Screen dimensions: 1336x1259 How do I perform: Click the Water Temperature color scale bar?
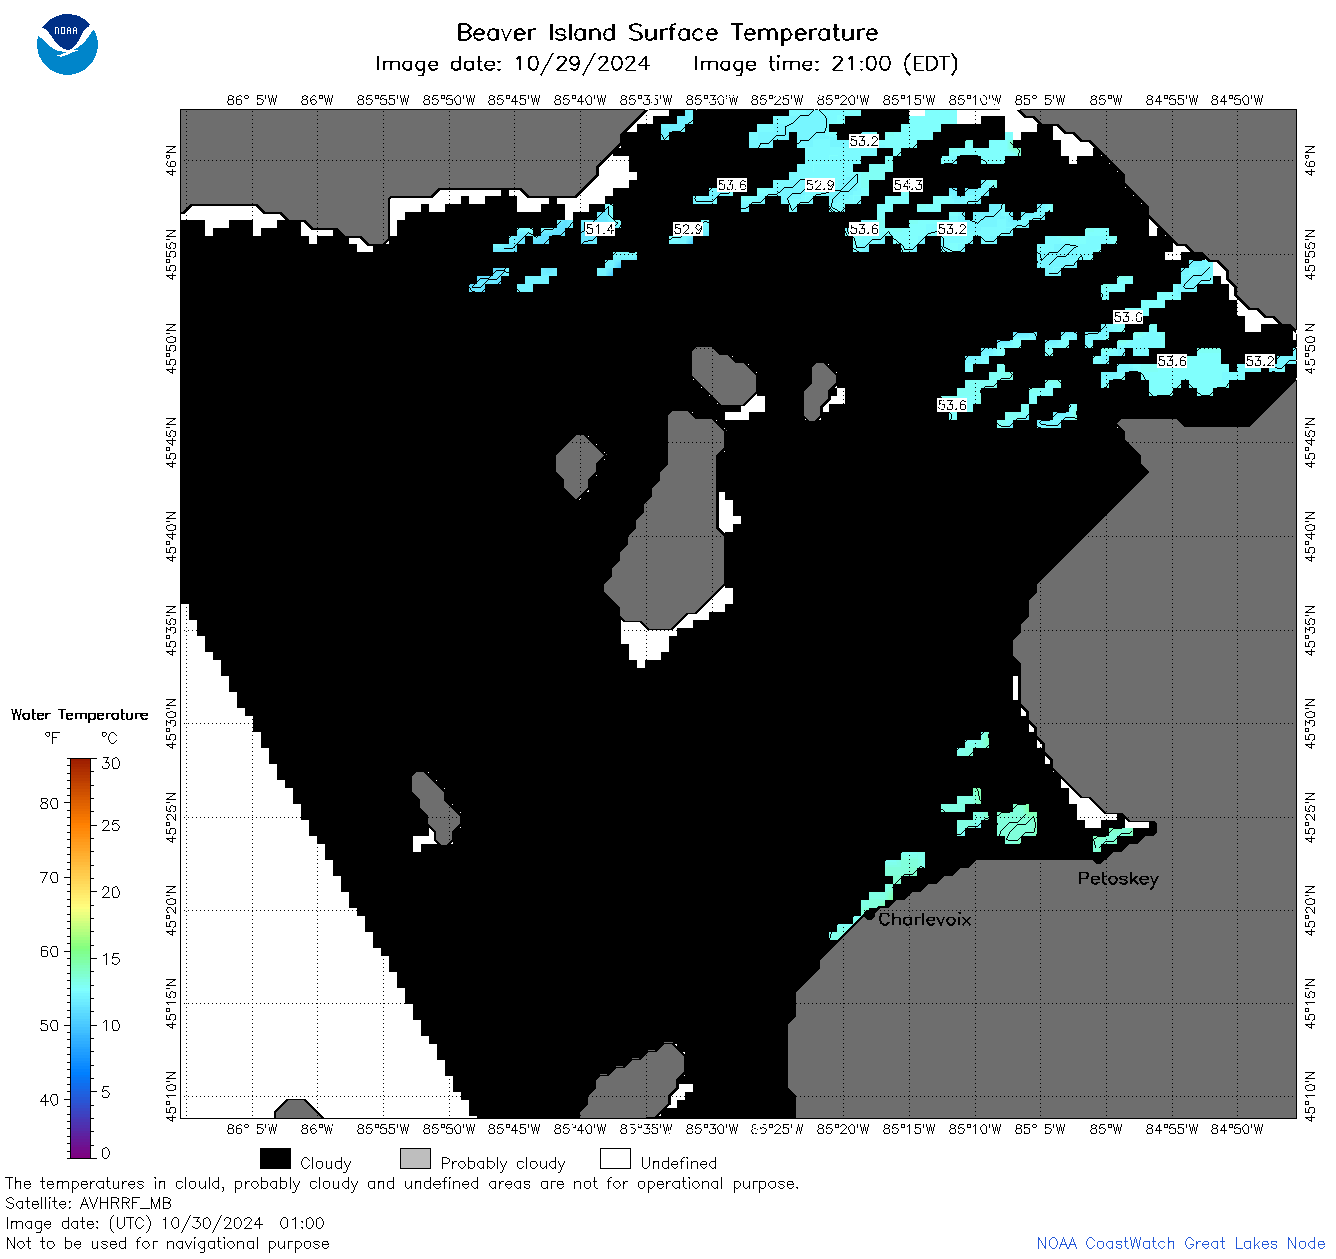(x=81, y=958)
